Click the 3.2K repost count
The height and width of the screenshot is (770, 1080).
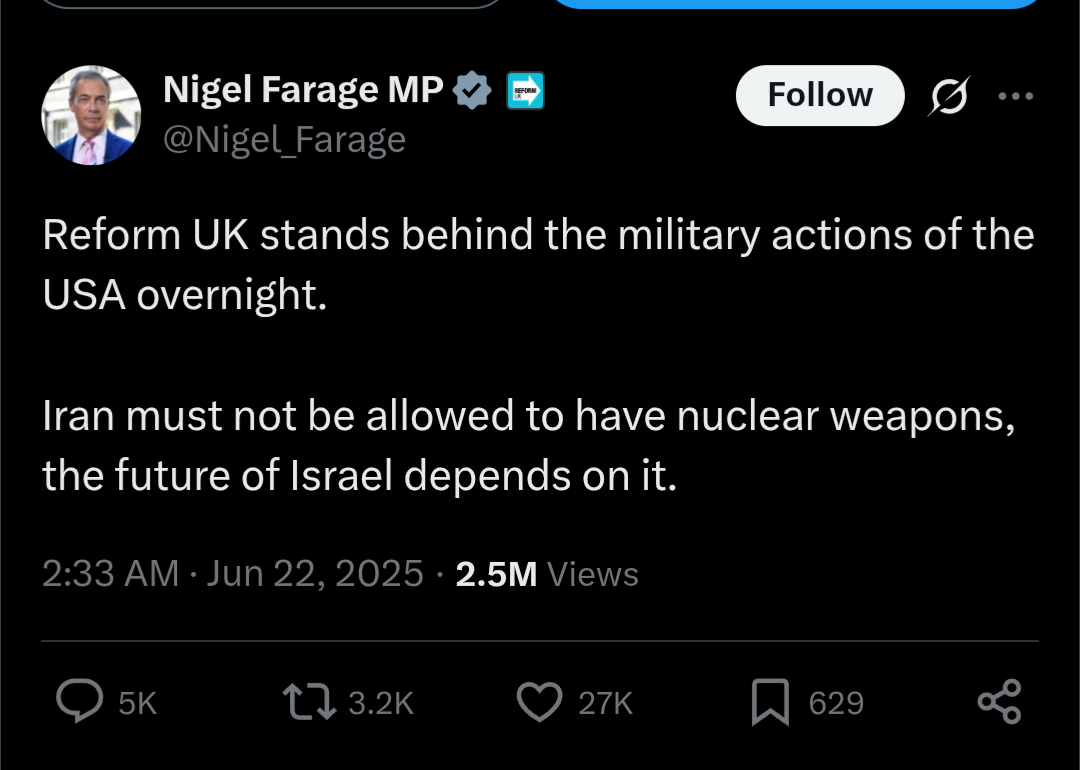pyautogui.click(x=381, y=703)
